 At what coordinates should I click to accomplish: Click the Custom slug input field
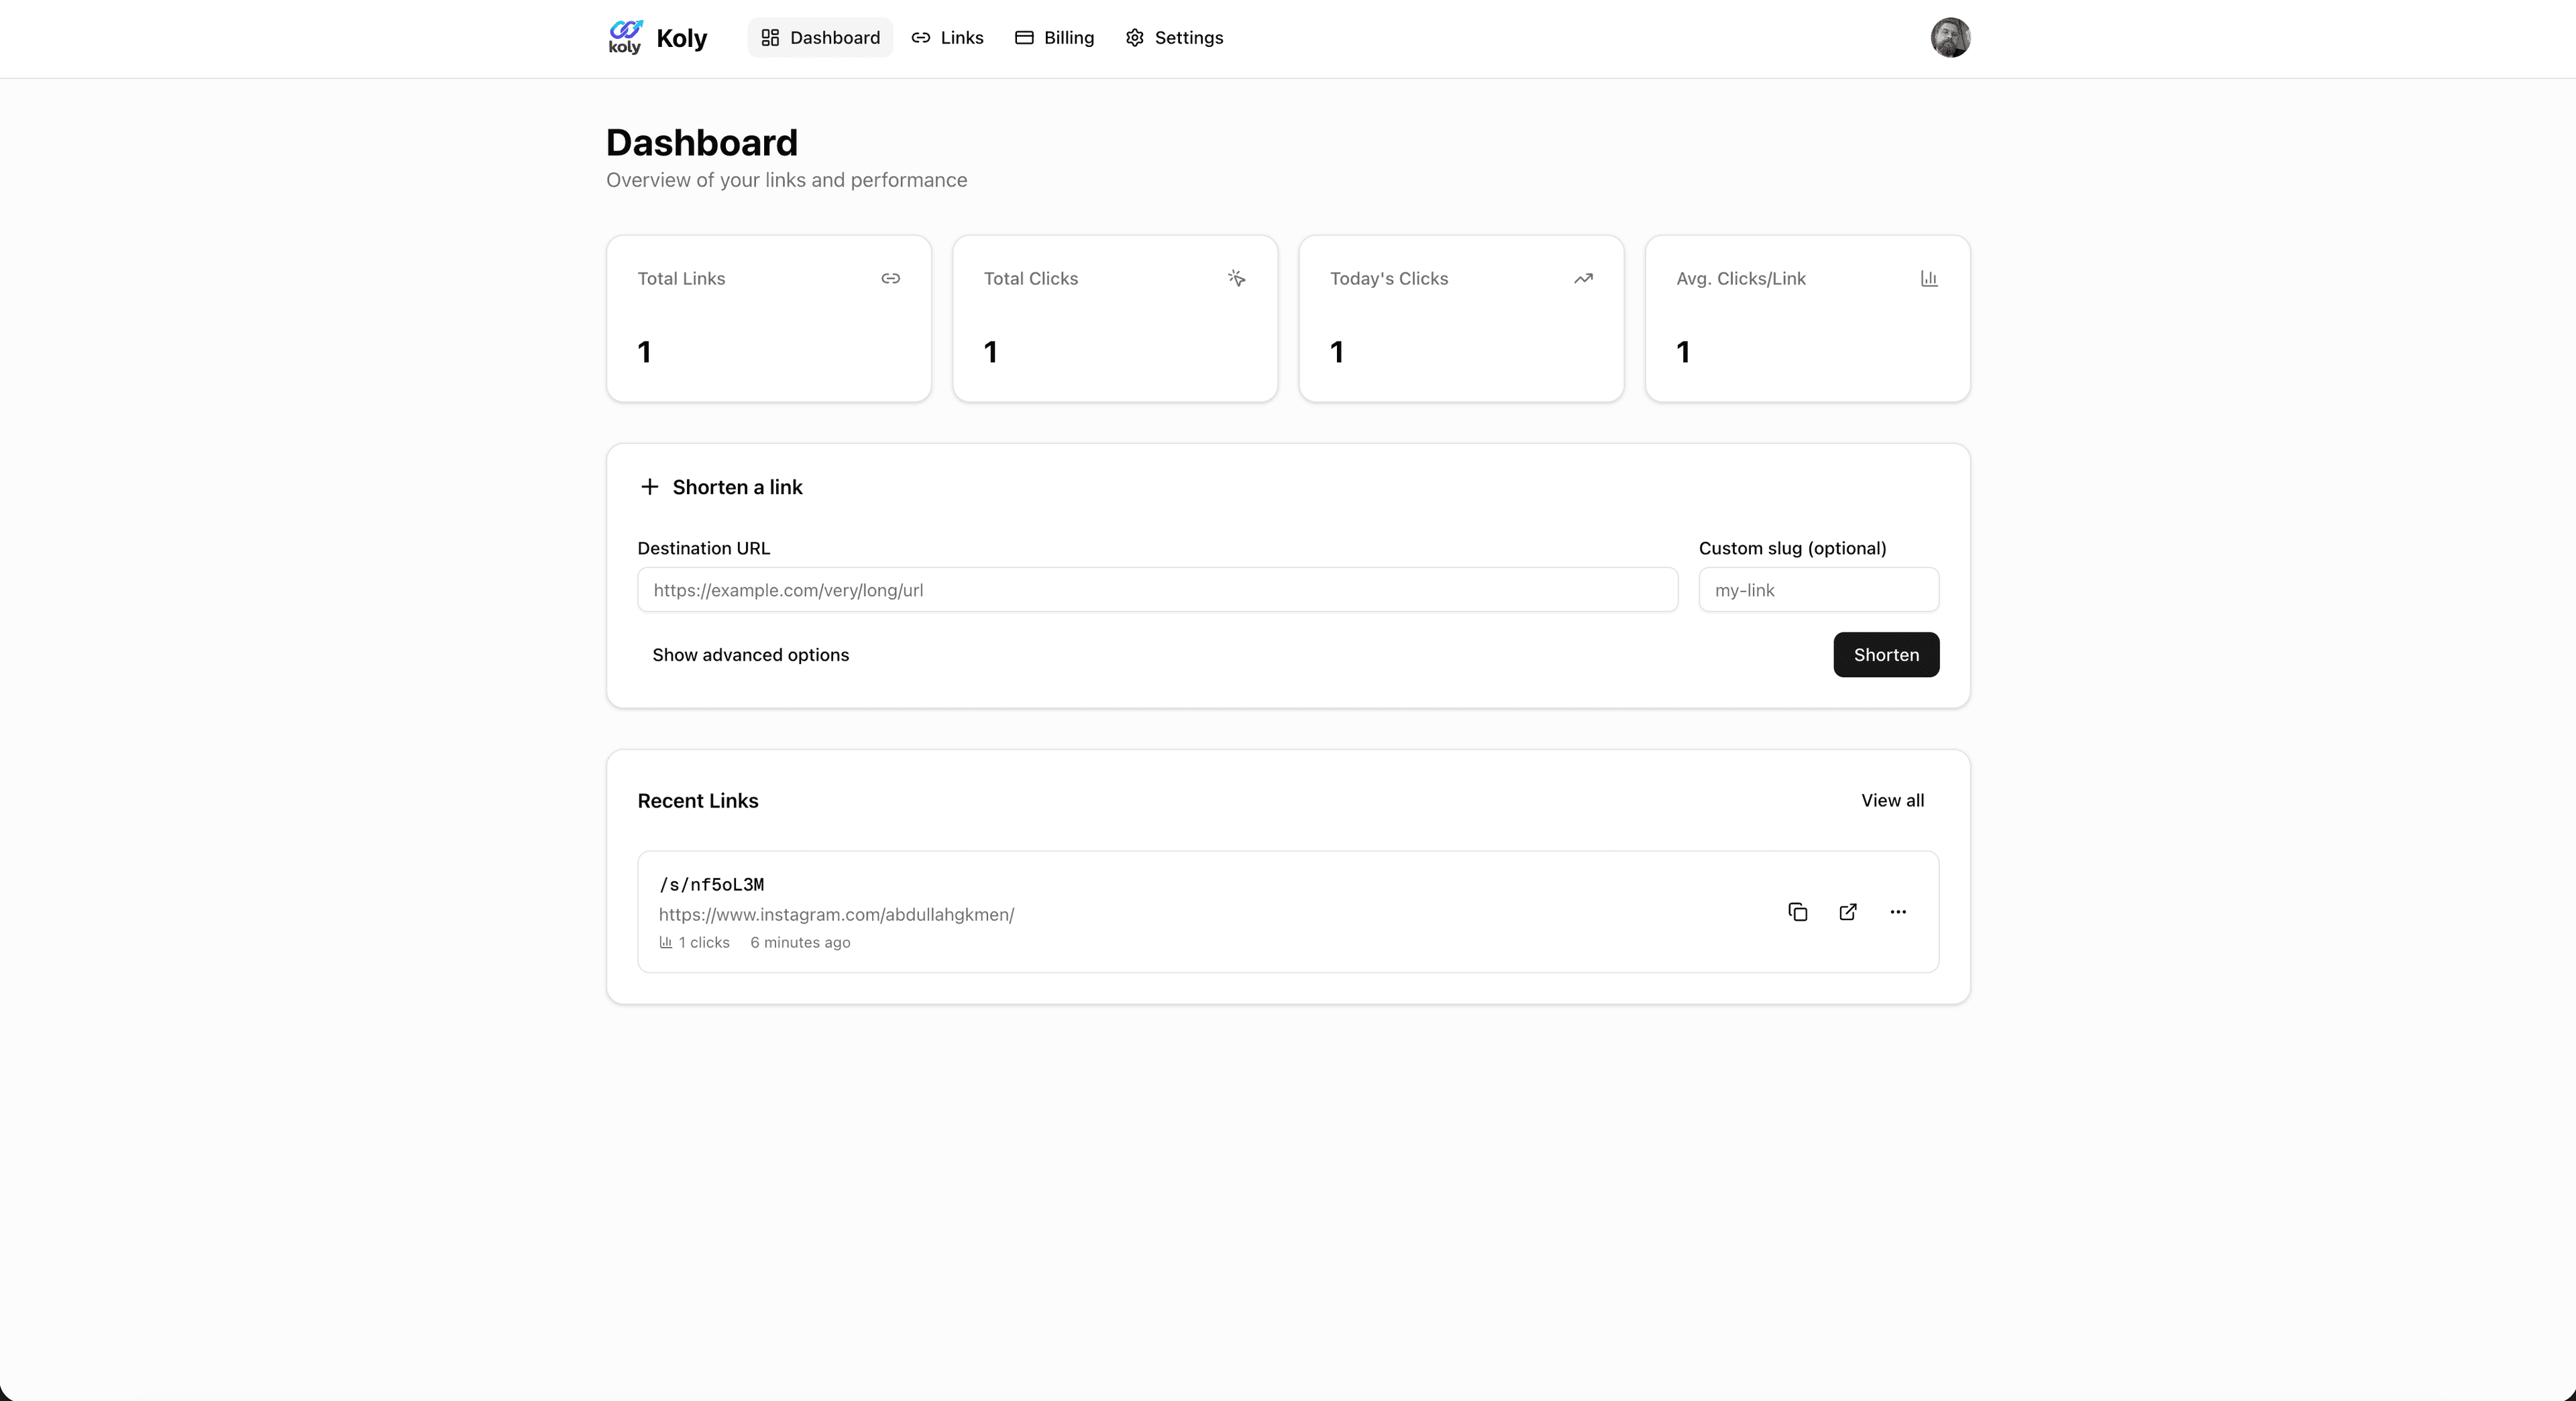coord(1817,590)
